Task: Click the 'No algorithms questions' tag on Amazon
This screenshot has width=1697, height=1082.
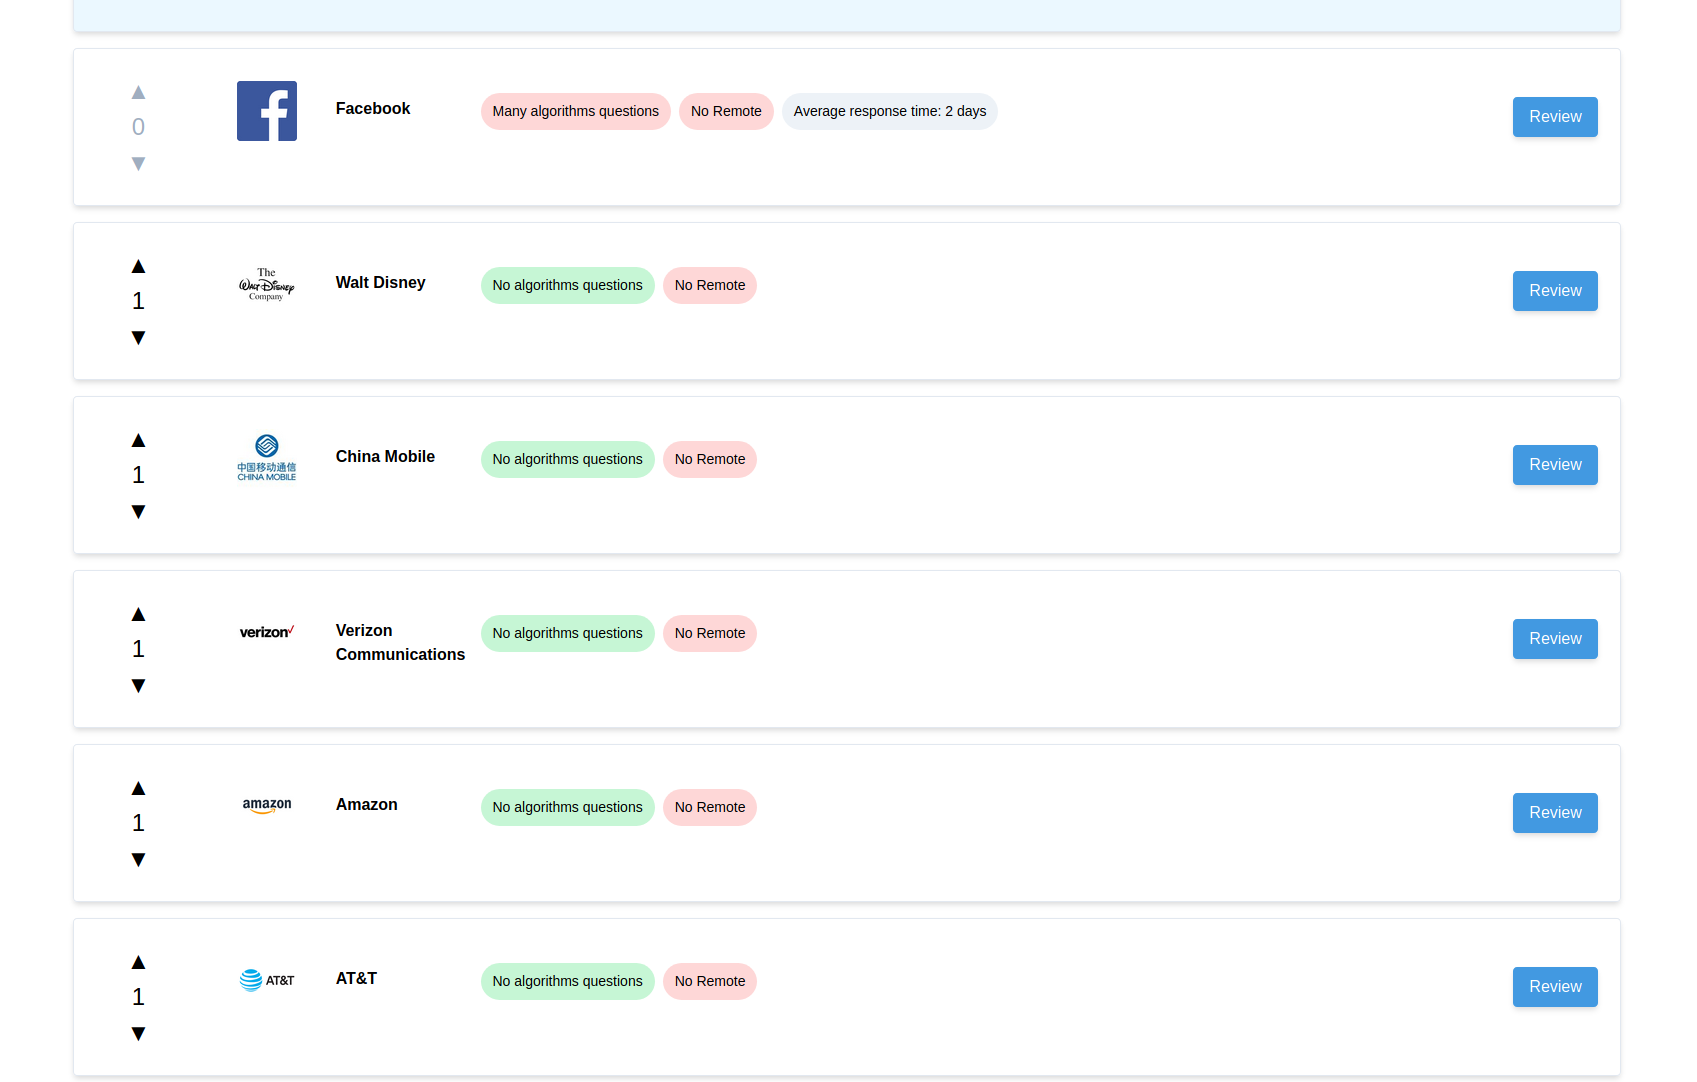Action: point(567,807)
